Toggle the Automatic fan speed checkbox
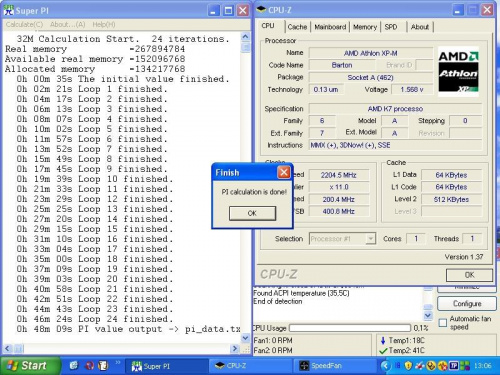Image resolution: width=500 pixels, height=375 pixels. [x=443, y=323]
